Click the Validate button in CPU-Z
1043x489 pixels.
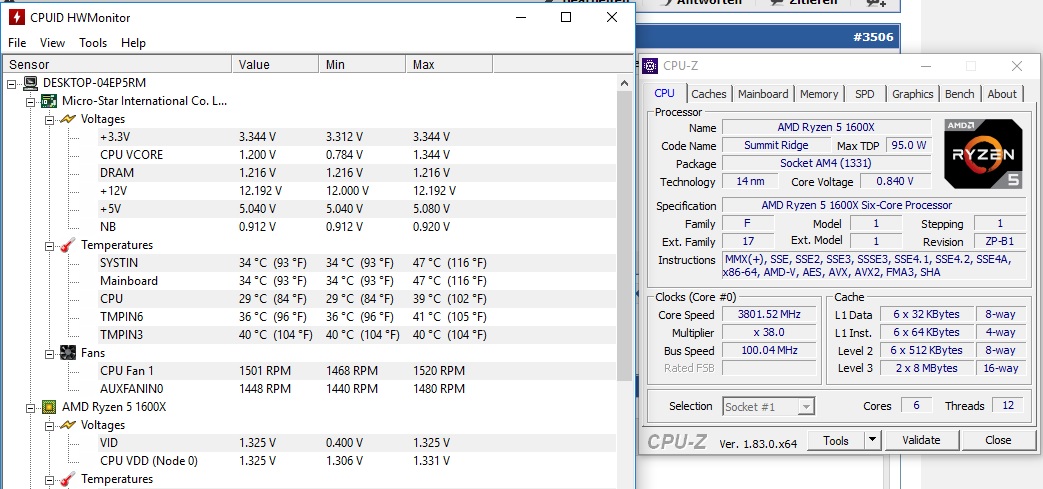pos(921,440)
